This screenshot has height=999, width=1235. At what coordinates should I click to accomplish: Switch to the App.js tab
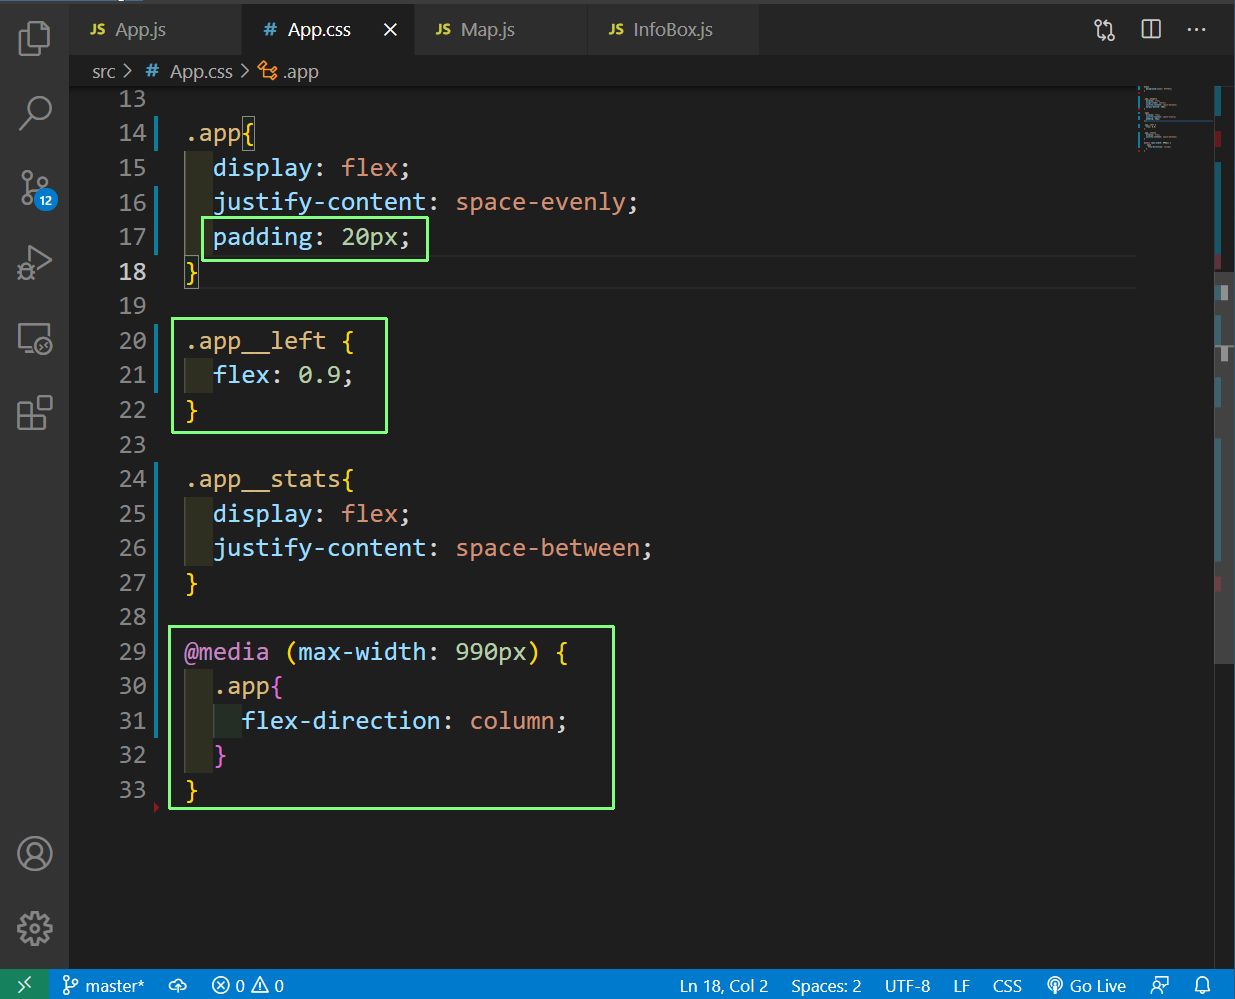tap(155, 30)
